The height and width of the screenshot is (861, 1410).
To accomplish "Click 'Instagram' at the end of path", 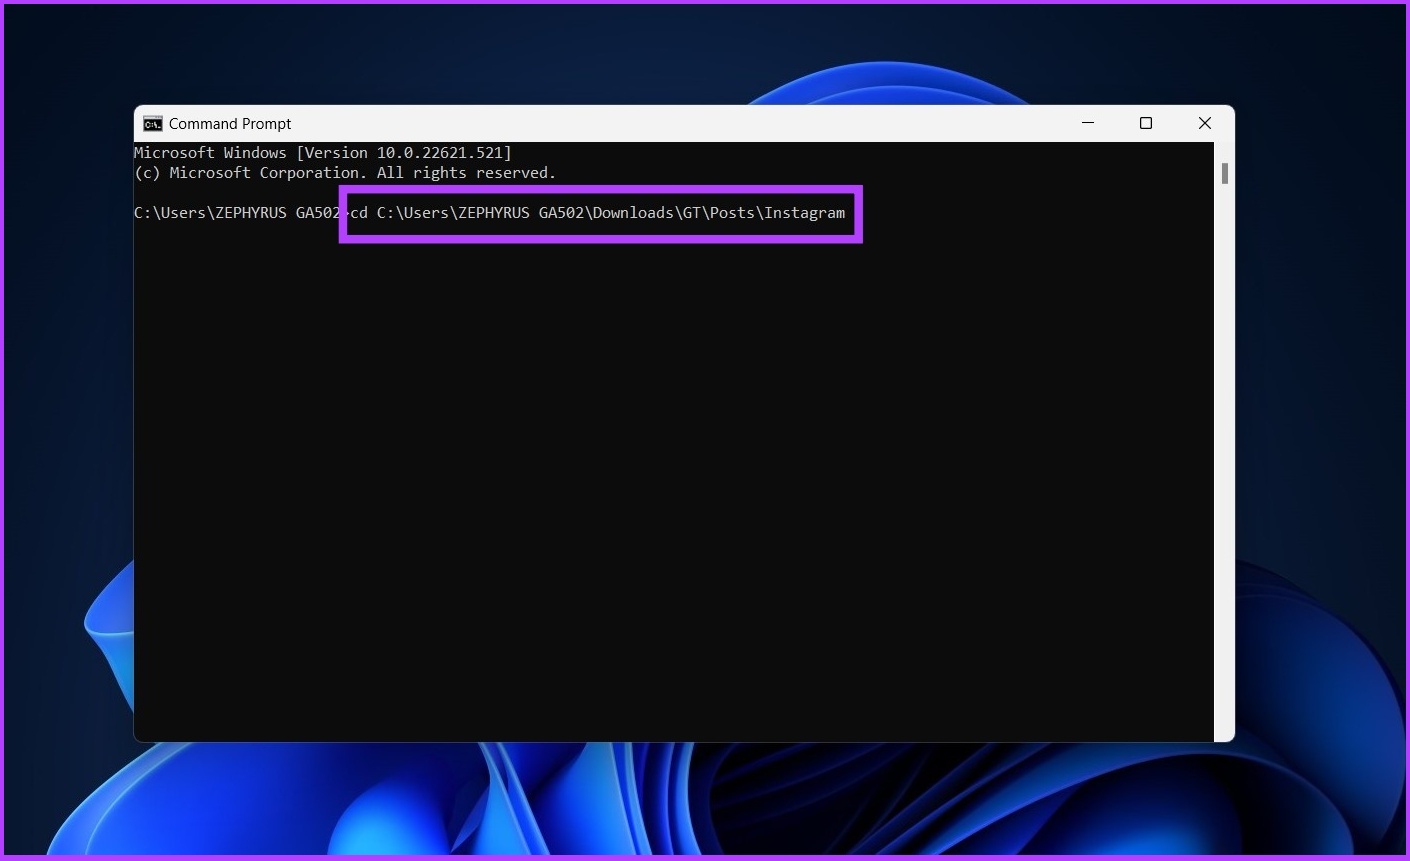I will click(x=805, y=213).
